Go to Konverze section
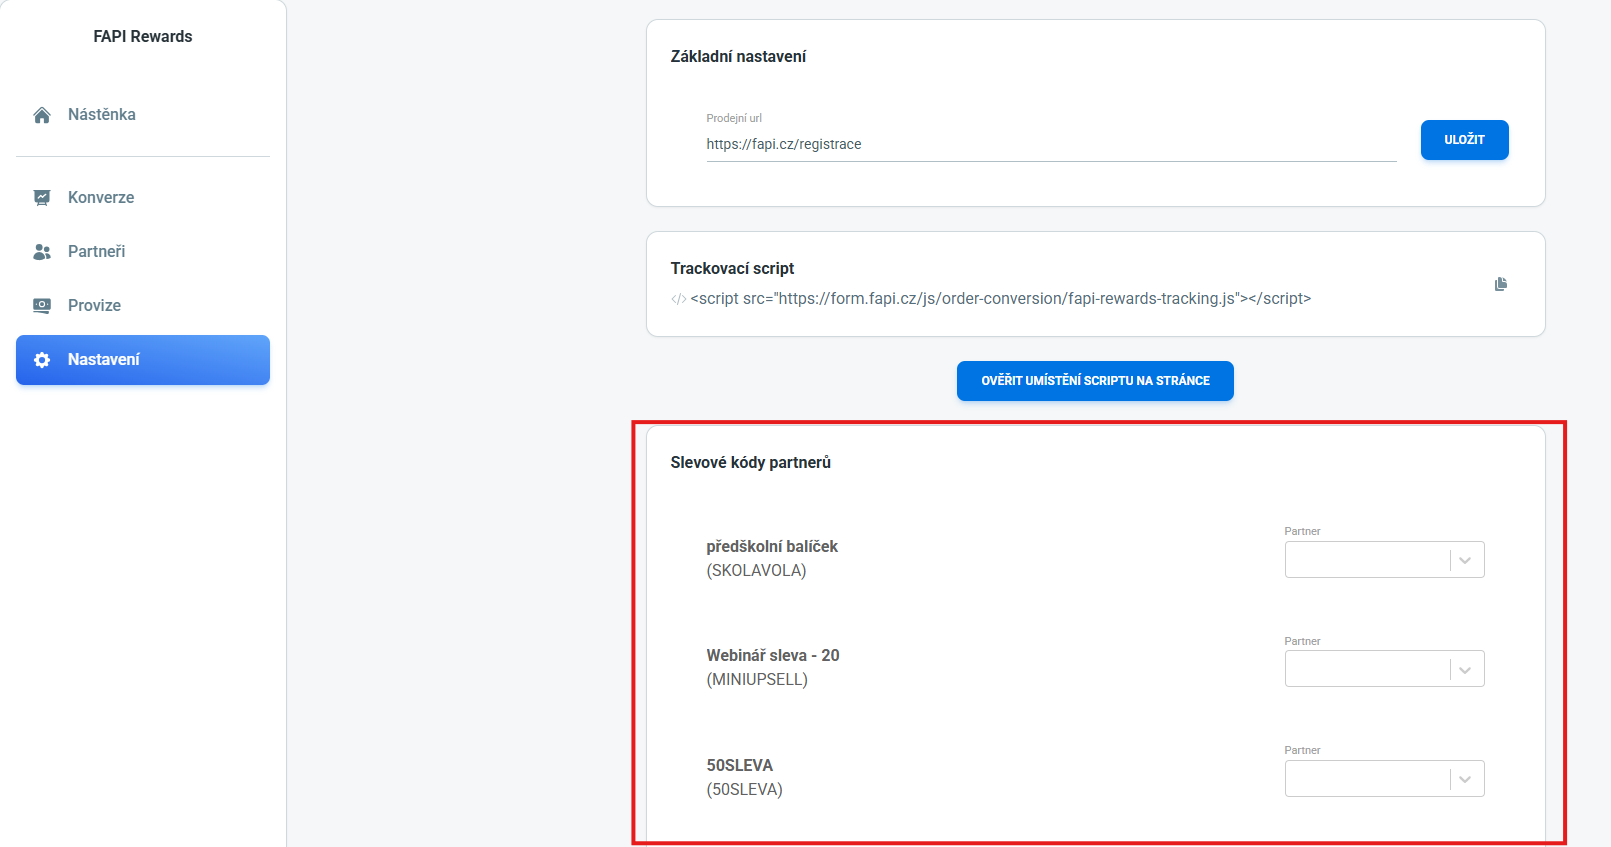 [x=143, y=198]
